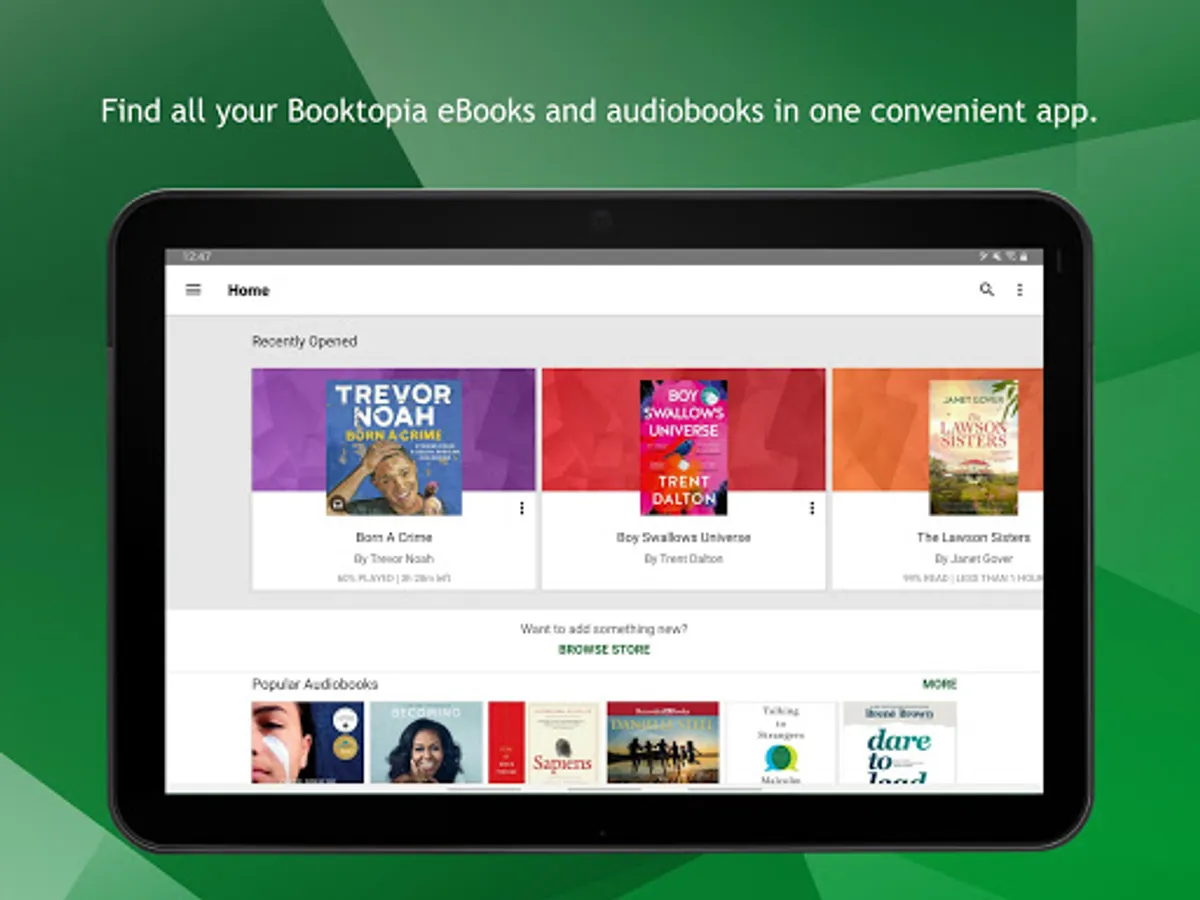Viewport: 1200px width, 900px height.
Task: Click the 'Born A Crime' title text
Action: tap(394, 538)
